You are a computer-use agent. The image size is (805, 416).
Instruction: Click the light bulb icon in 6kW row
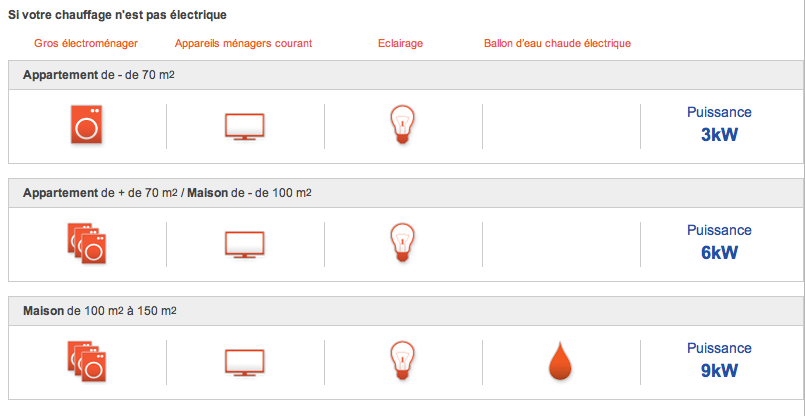[402, 242]
